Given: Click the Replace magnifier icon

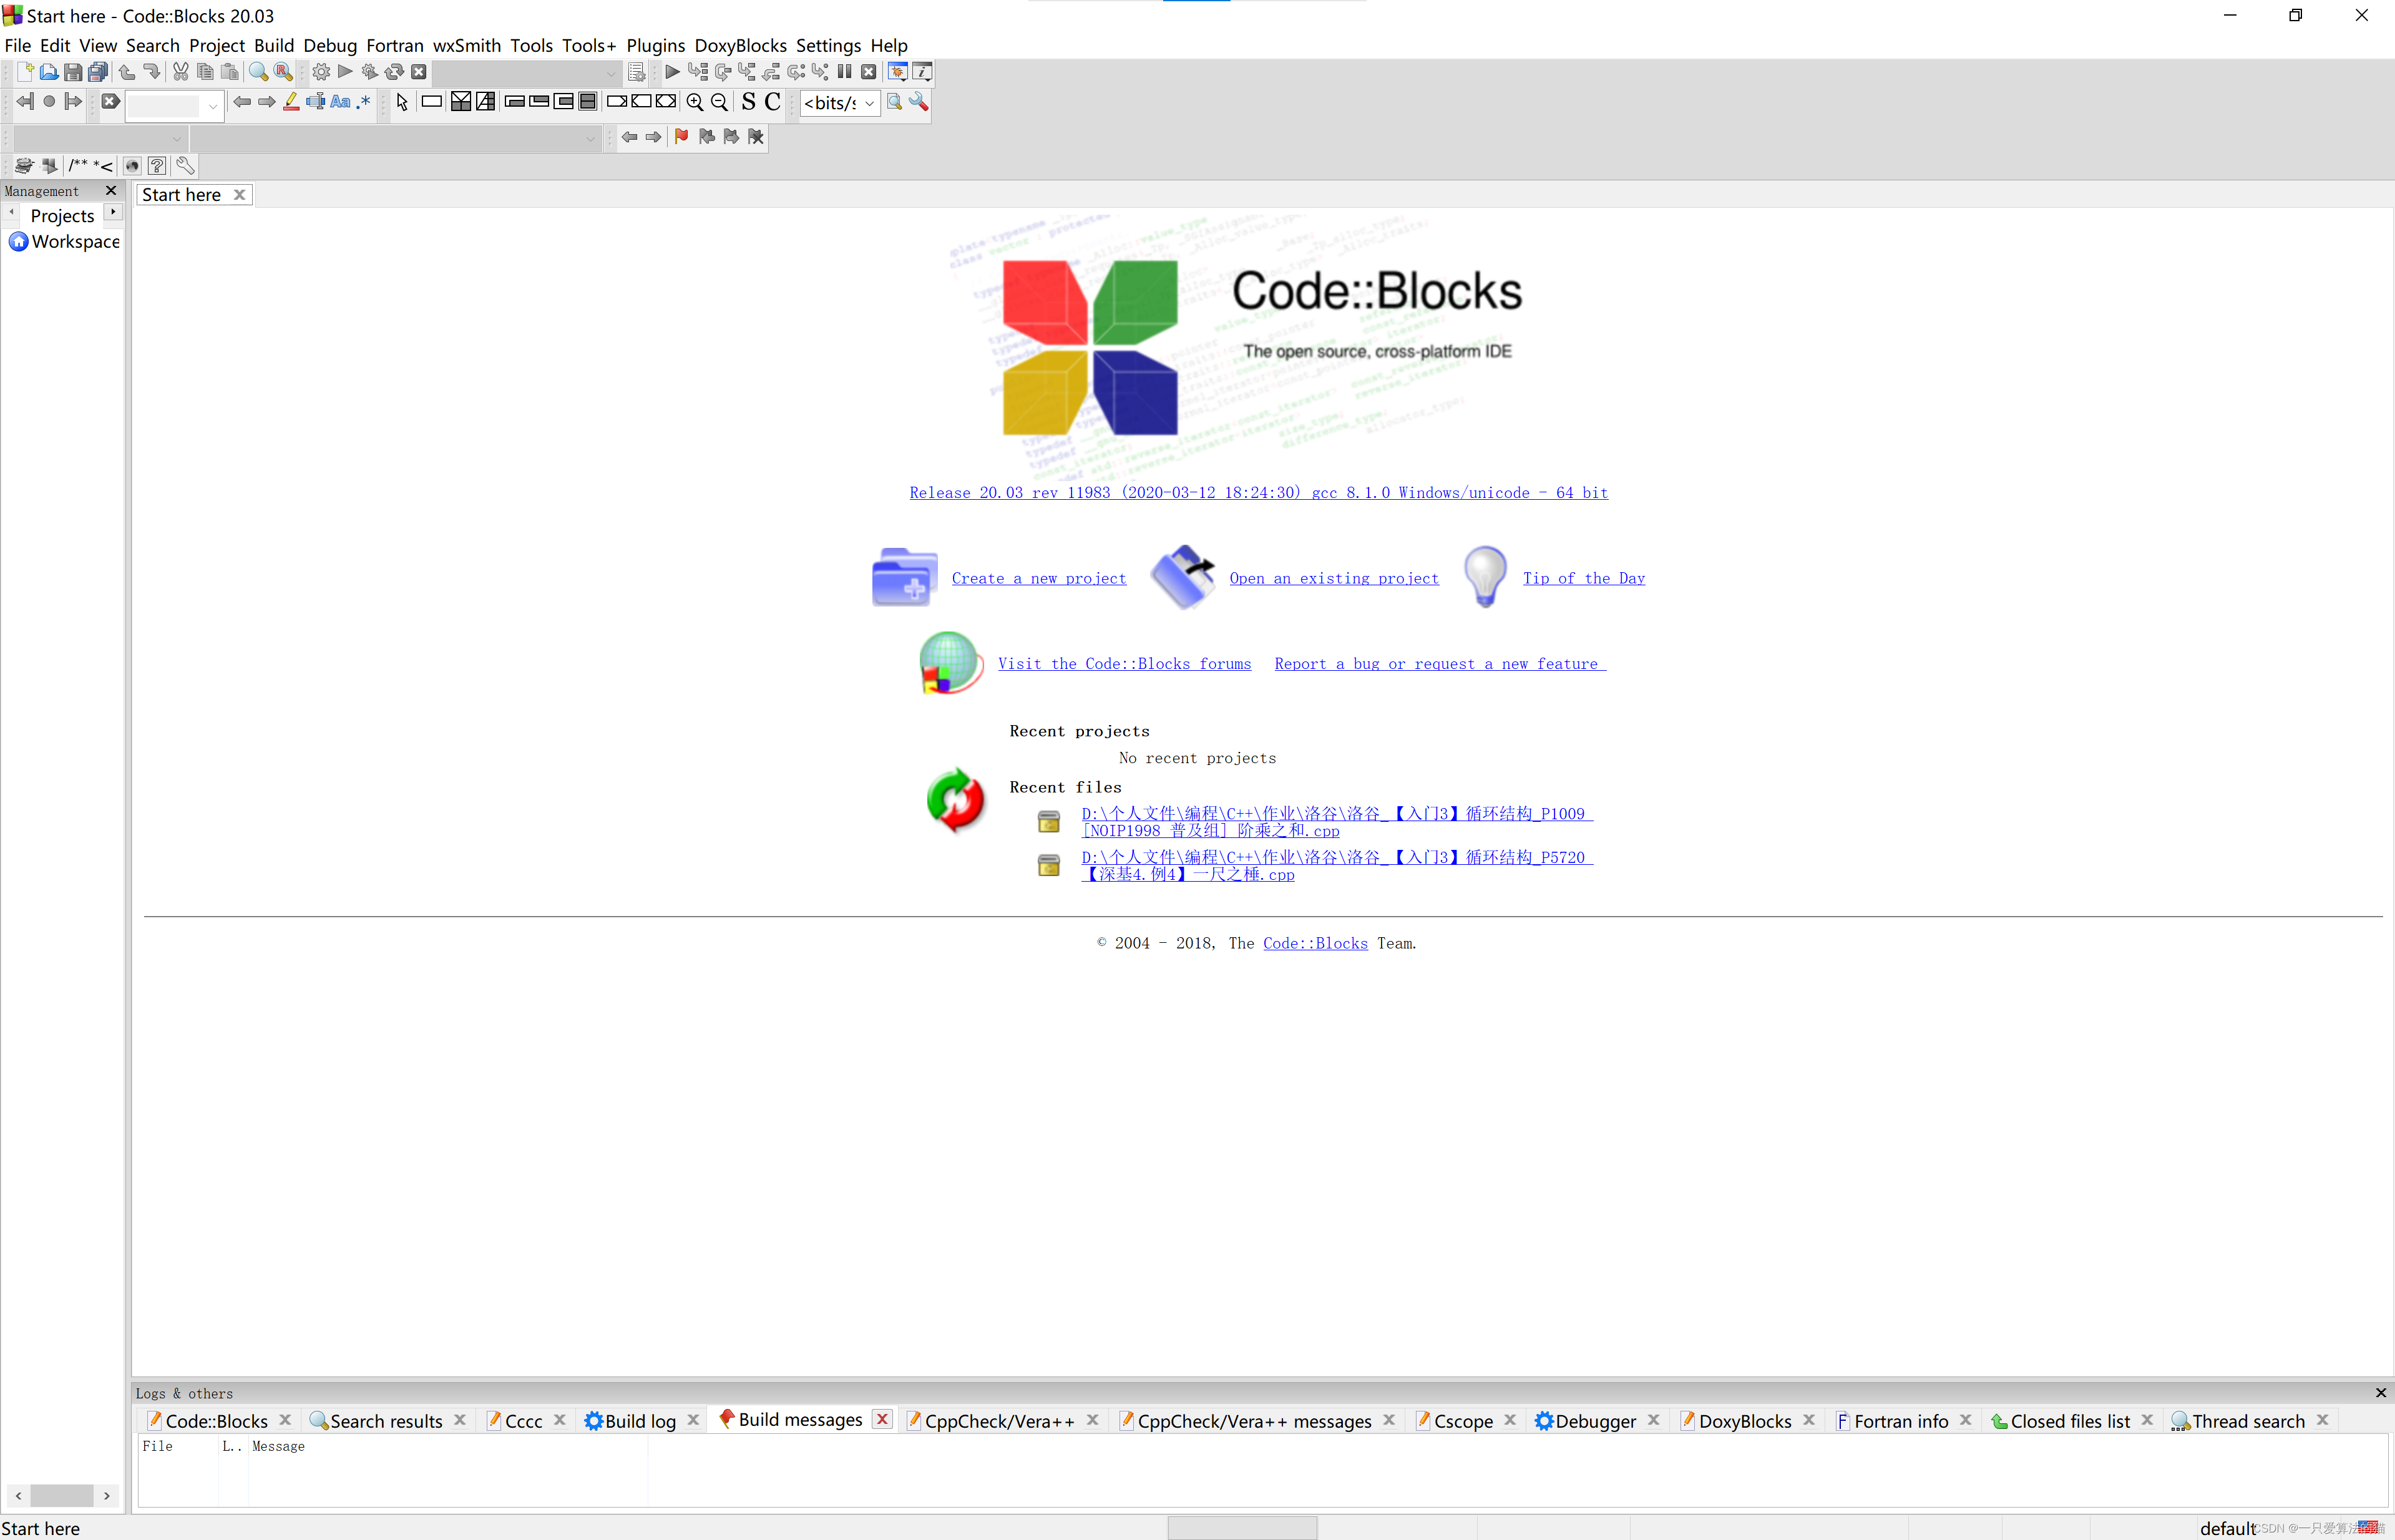Looking at the screenshot, I should click(x=283, y=72).
